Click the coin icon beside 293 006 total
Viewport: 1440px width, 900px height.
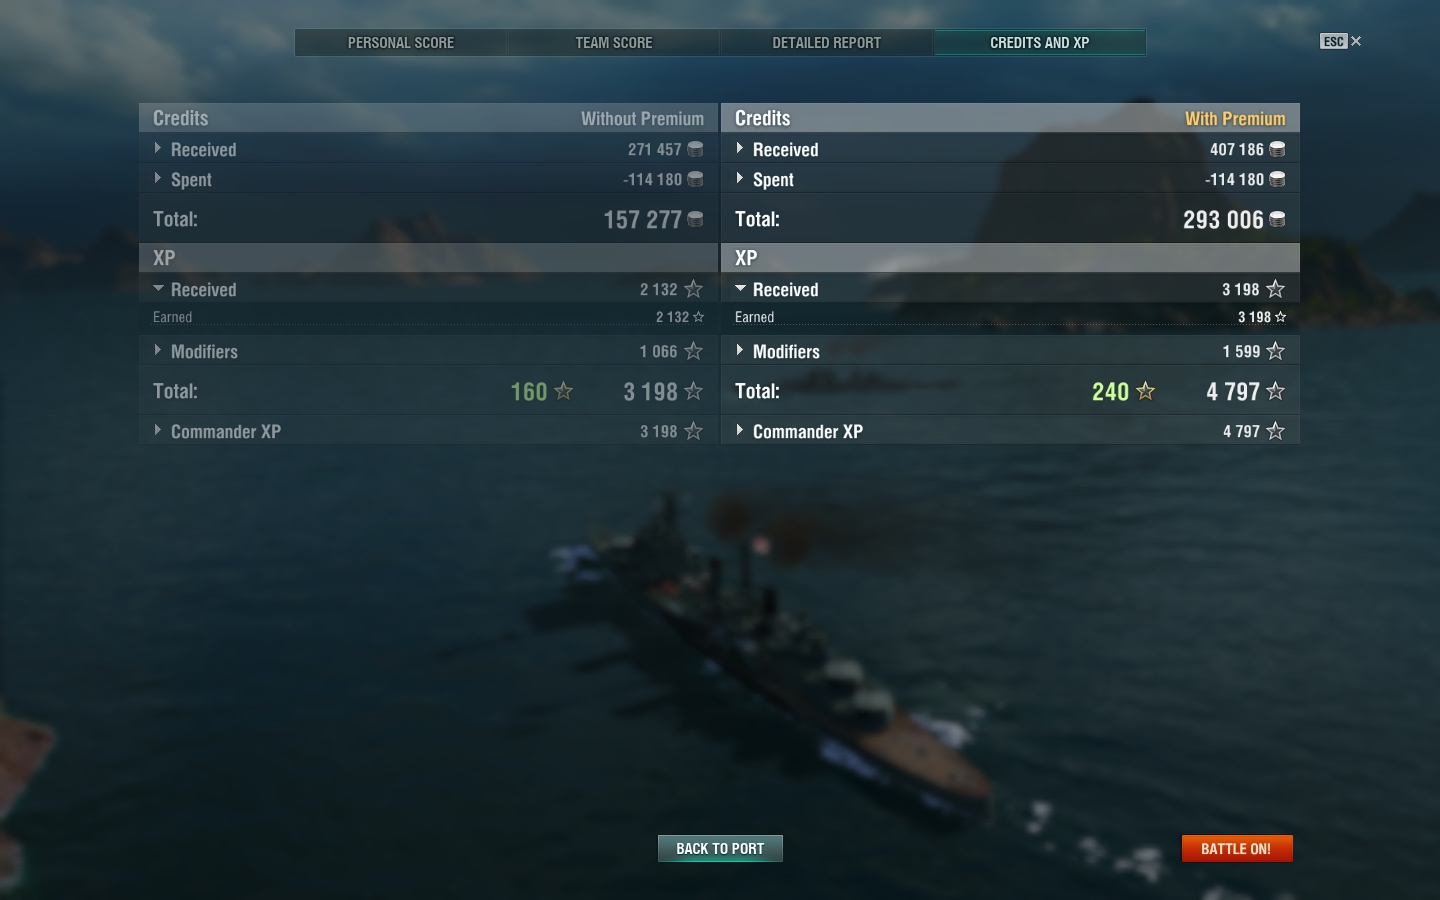coord(1277,219)
